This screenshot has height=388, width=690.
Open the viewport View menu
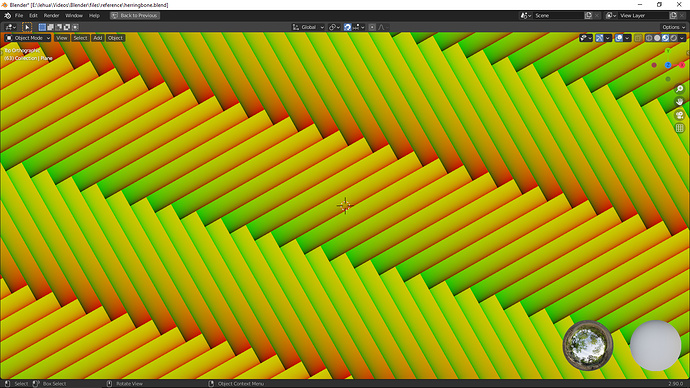pyautogui.click(x=62, y=38)
